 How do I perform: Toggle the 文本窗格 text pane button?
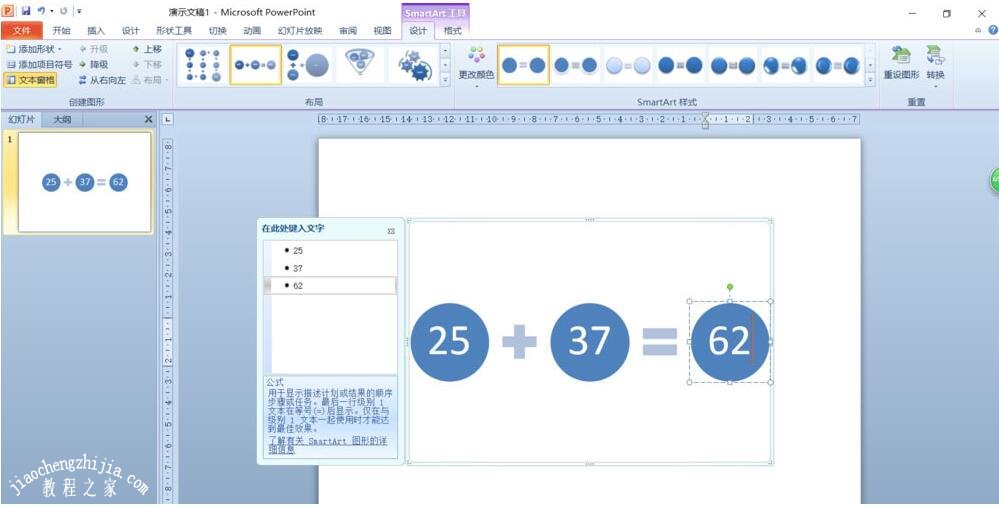tap(30, 80)
